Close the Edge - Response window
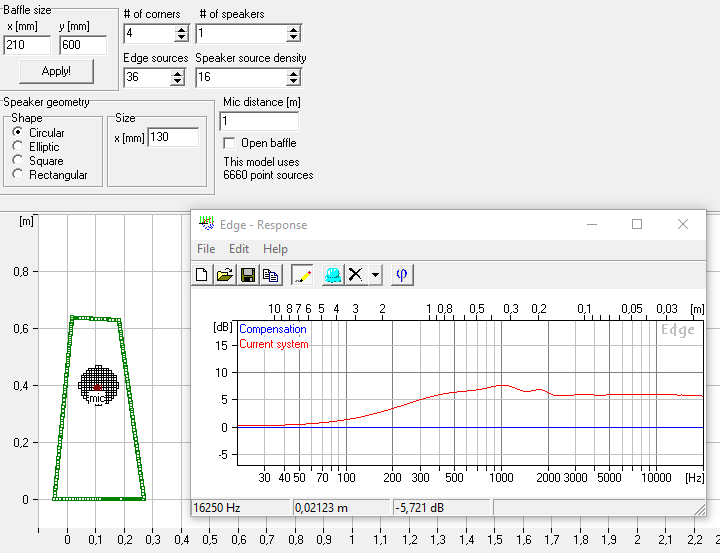Viewport: 720px width, 553px height. 683,224
